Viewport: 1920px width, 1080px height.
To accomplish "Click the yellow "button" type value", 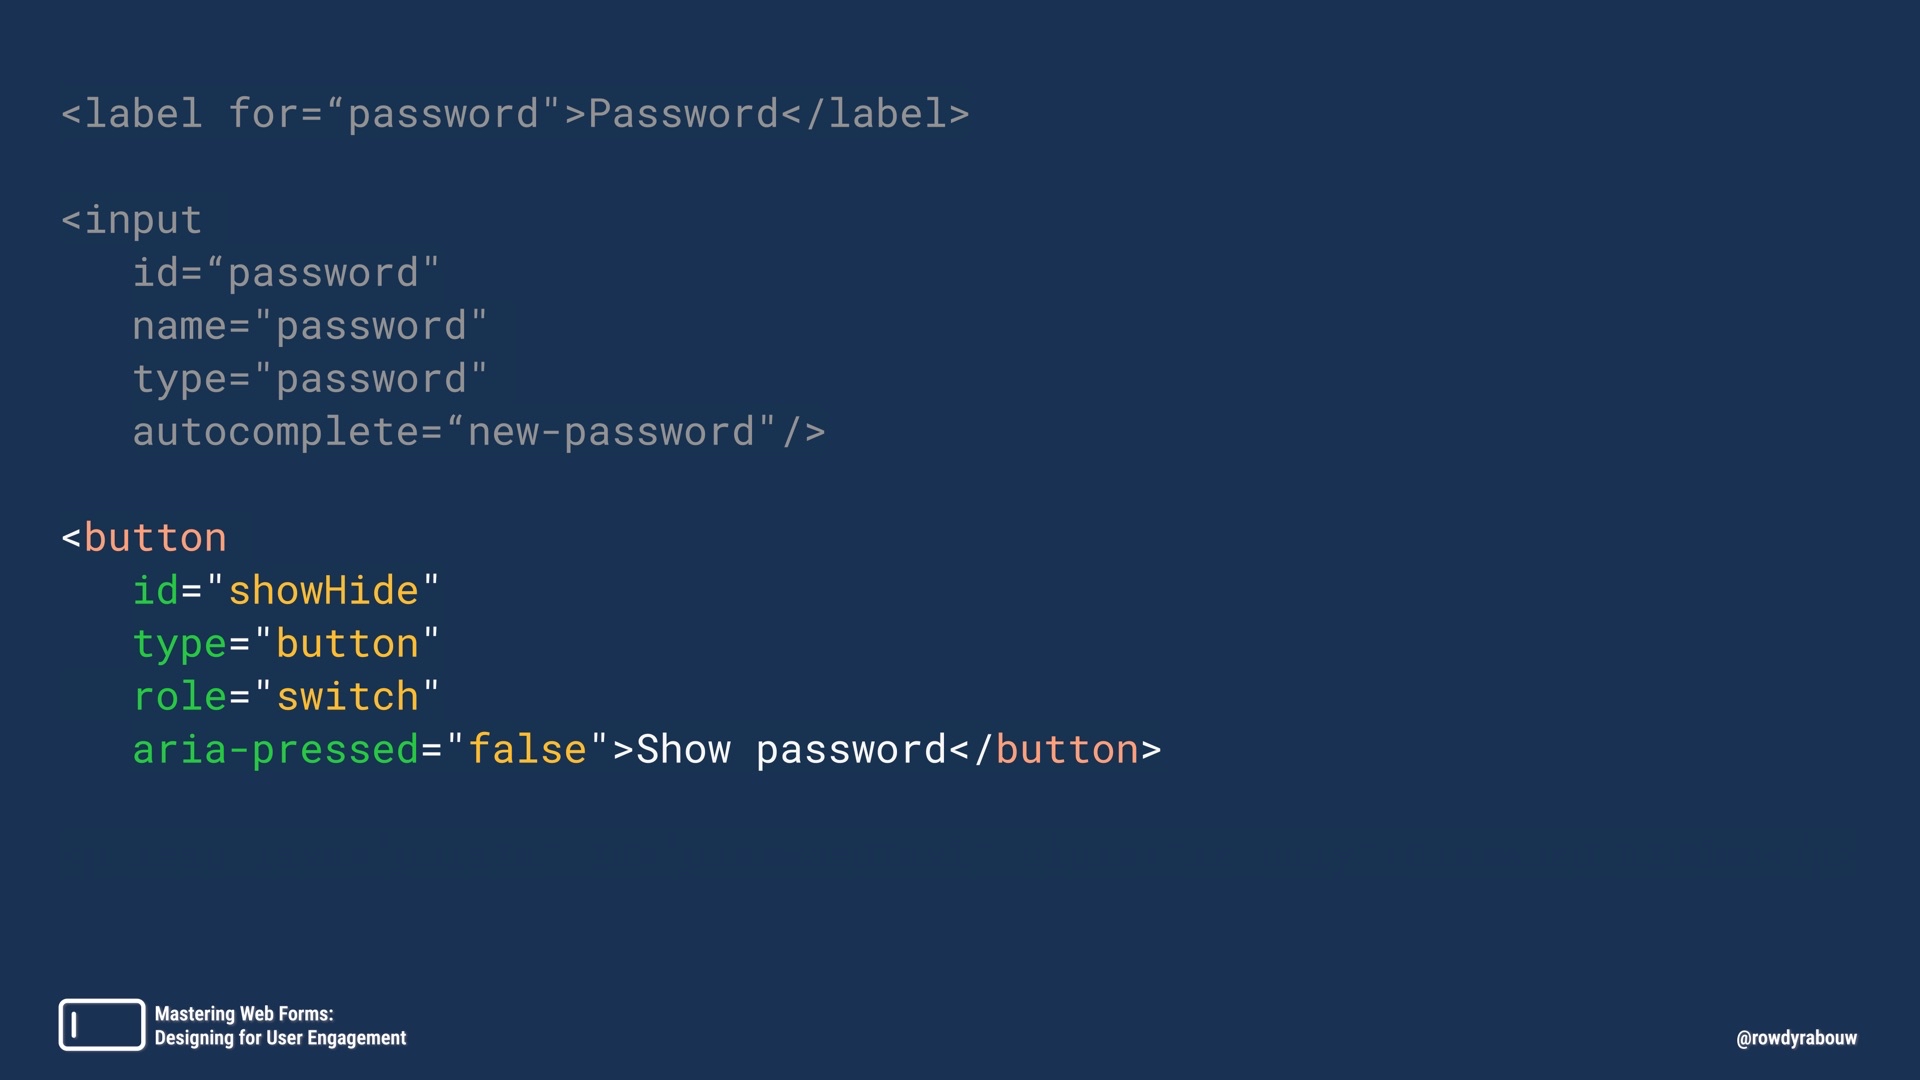I will pos(347,644).
